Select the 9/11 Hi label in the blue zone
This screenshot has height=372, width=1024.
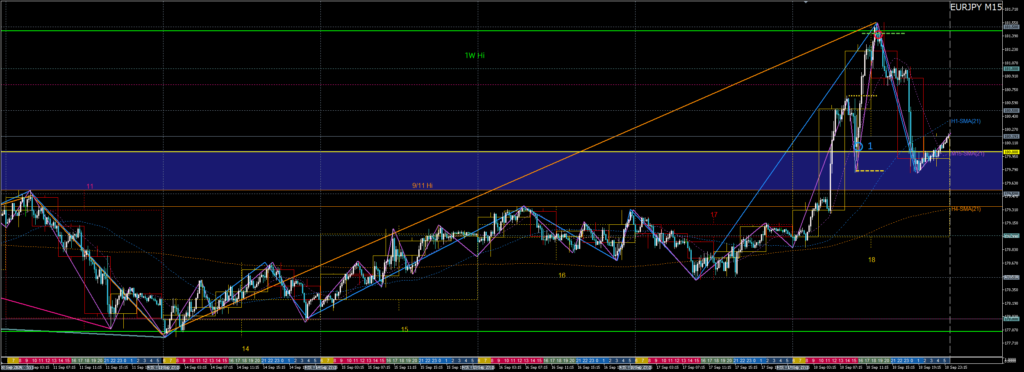[x=423, y=186]
